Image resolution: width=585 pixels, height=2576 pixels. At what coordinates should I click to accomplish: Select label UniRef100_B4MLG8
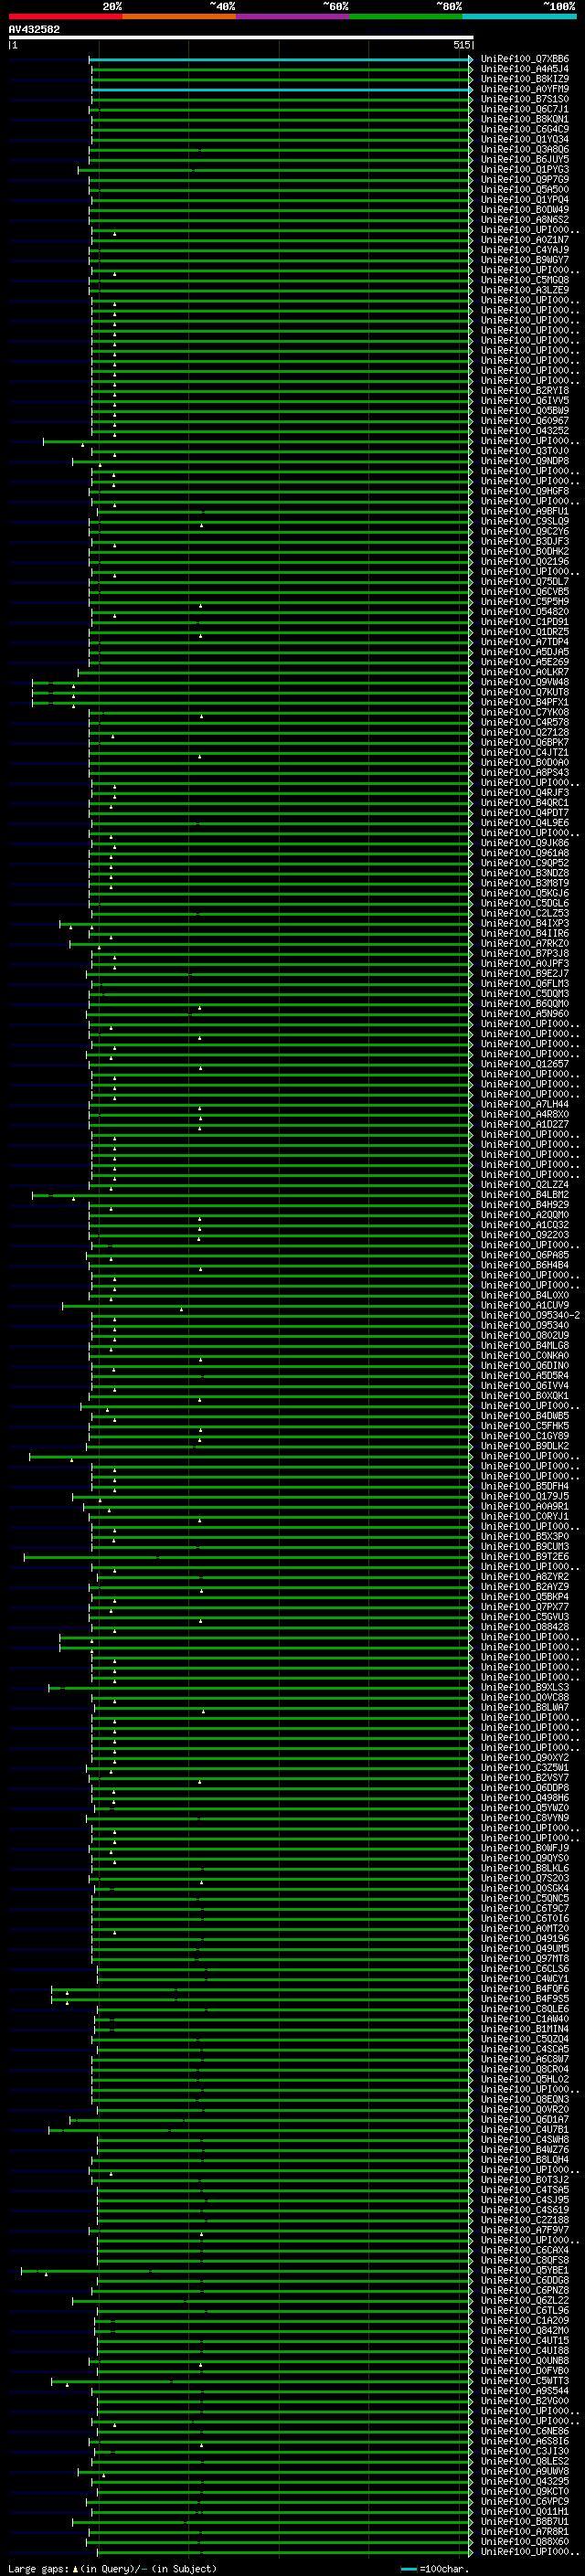(525, 1345)
